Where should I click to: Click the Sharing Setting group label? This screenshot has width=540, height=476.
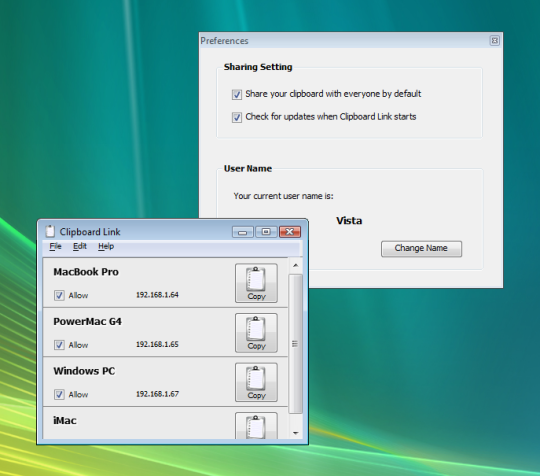258,67
